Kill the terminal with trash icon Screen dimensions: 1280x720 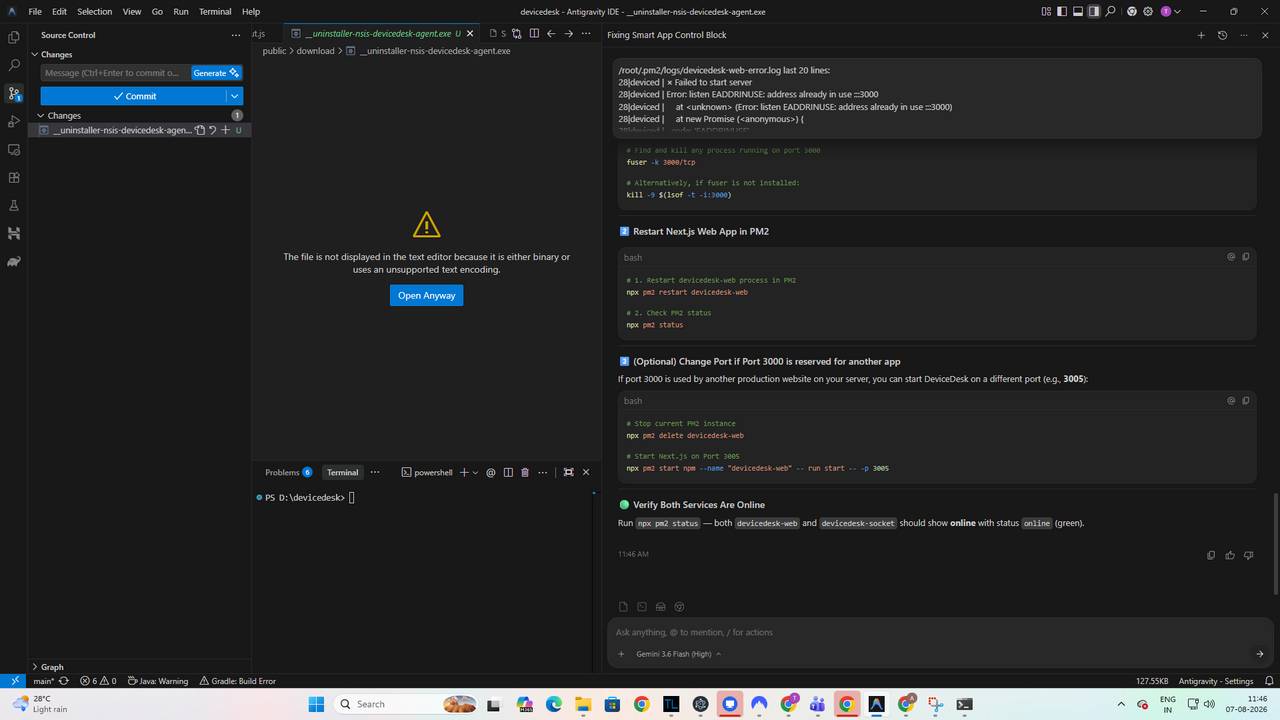point(525,472)
